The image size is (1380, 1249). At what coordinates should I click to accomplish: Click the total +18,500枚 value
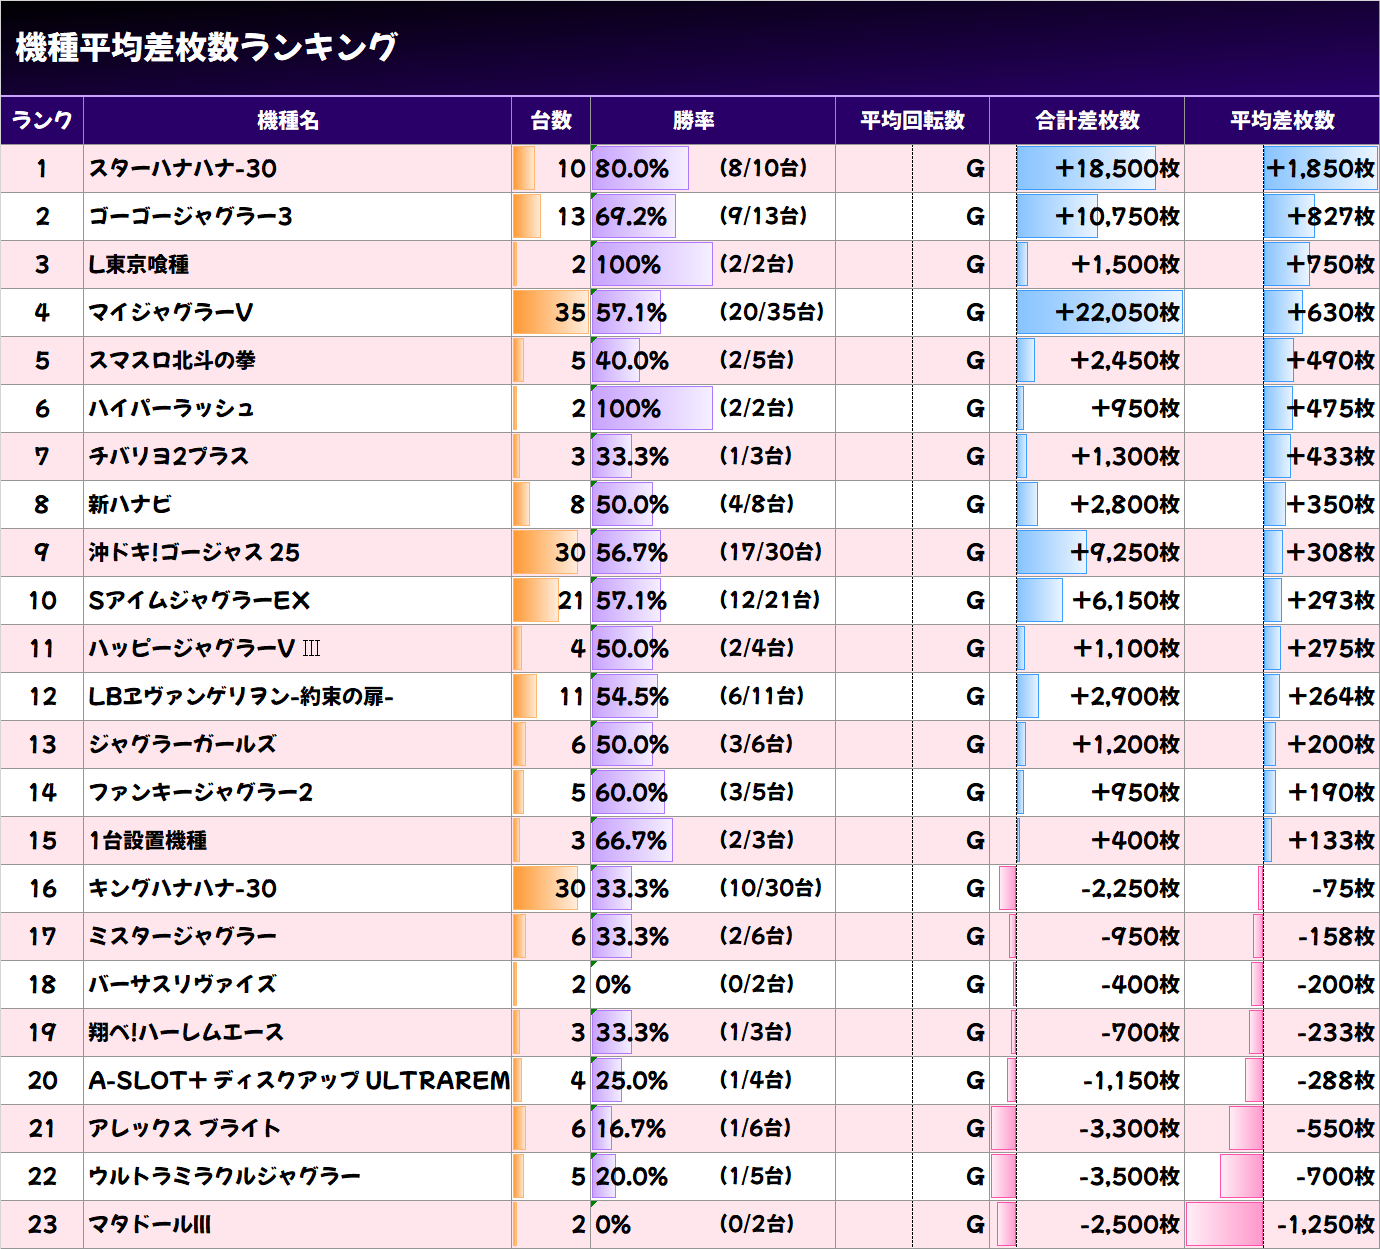point(1117,169)
